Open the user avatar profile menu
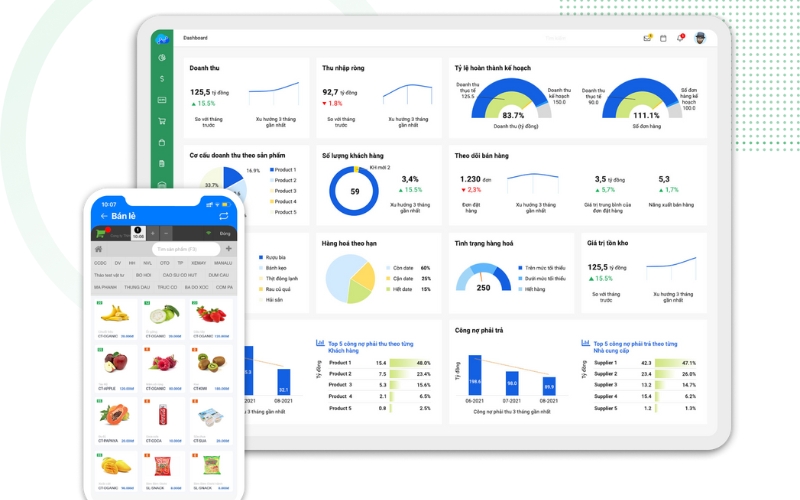This screenshot has height=500, width=800. (700, 38)
